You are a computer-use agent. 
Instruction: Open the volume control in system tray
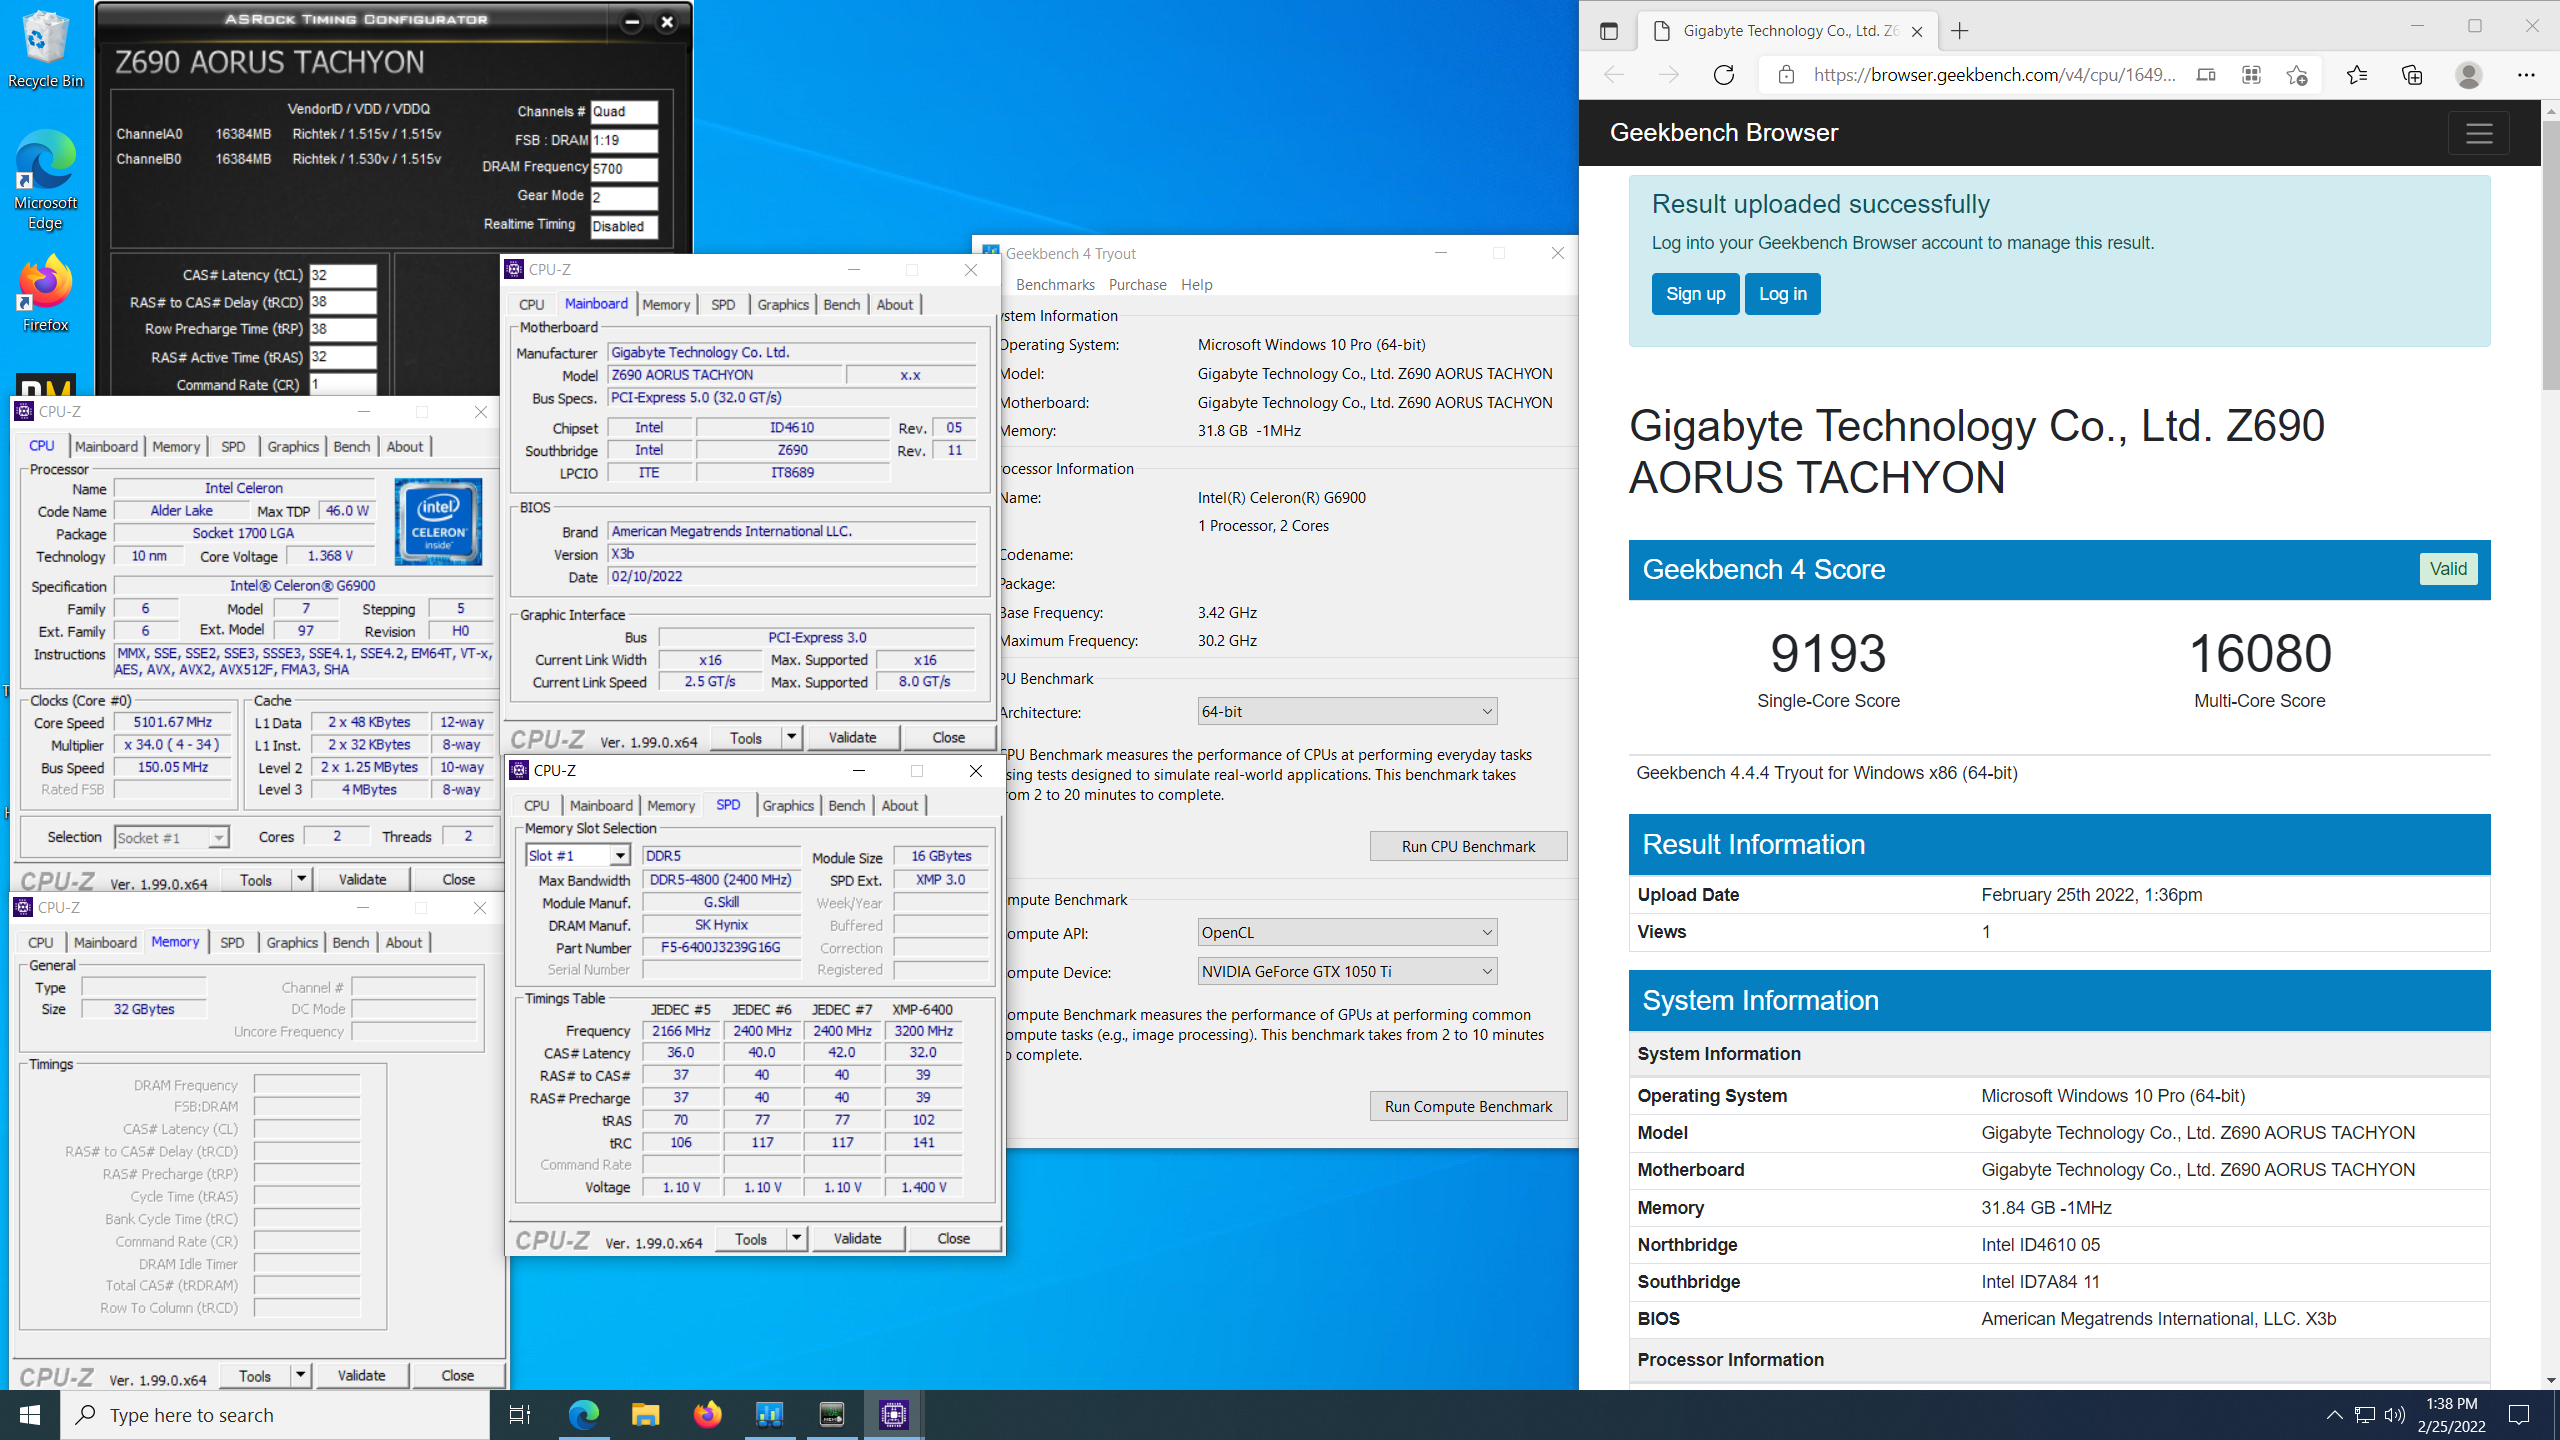pyautogui.click(x=2394, y=1414)
